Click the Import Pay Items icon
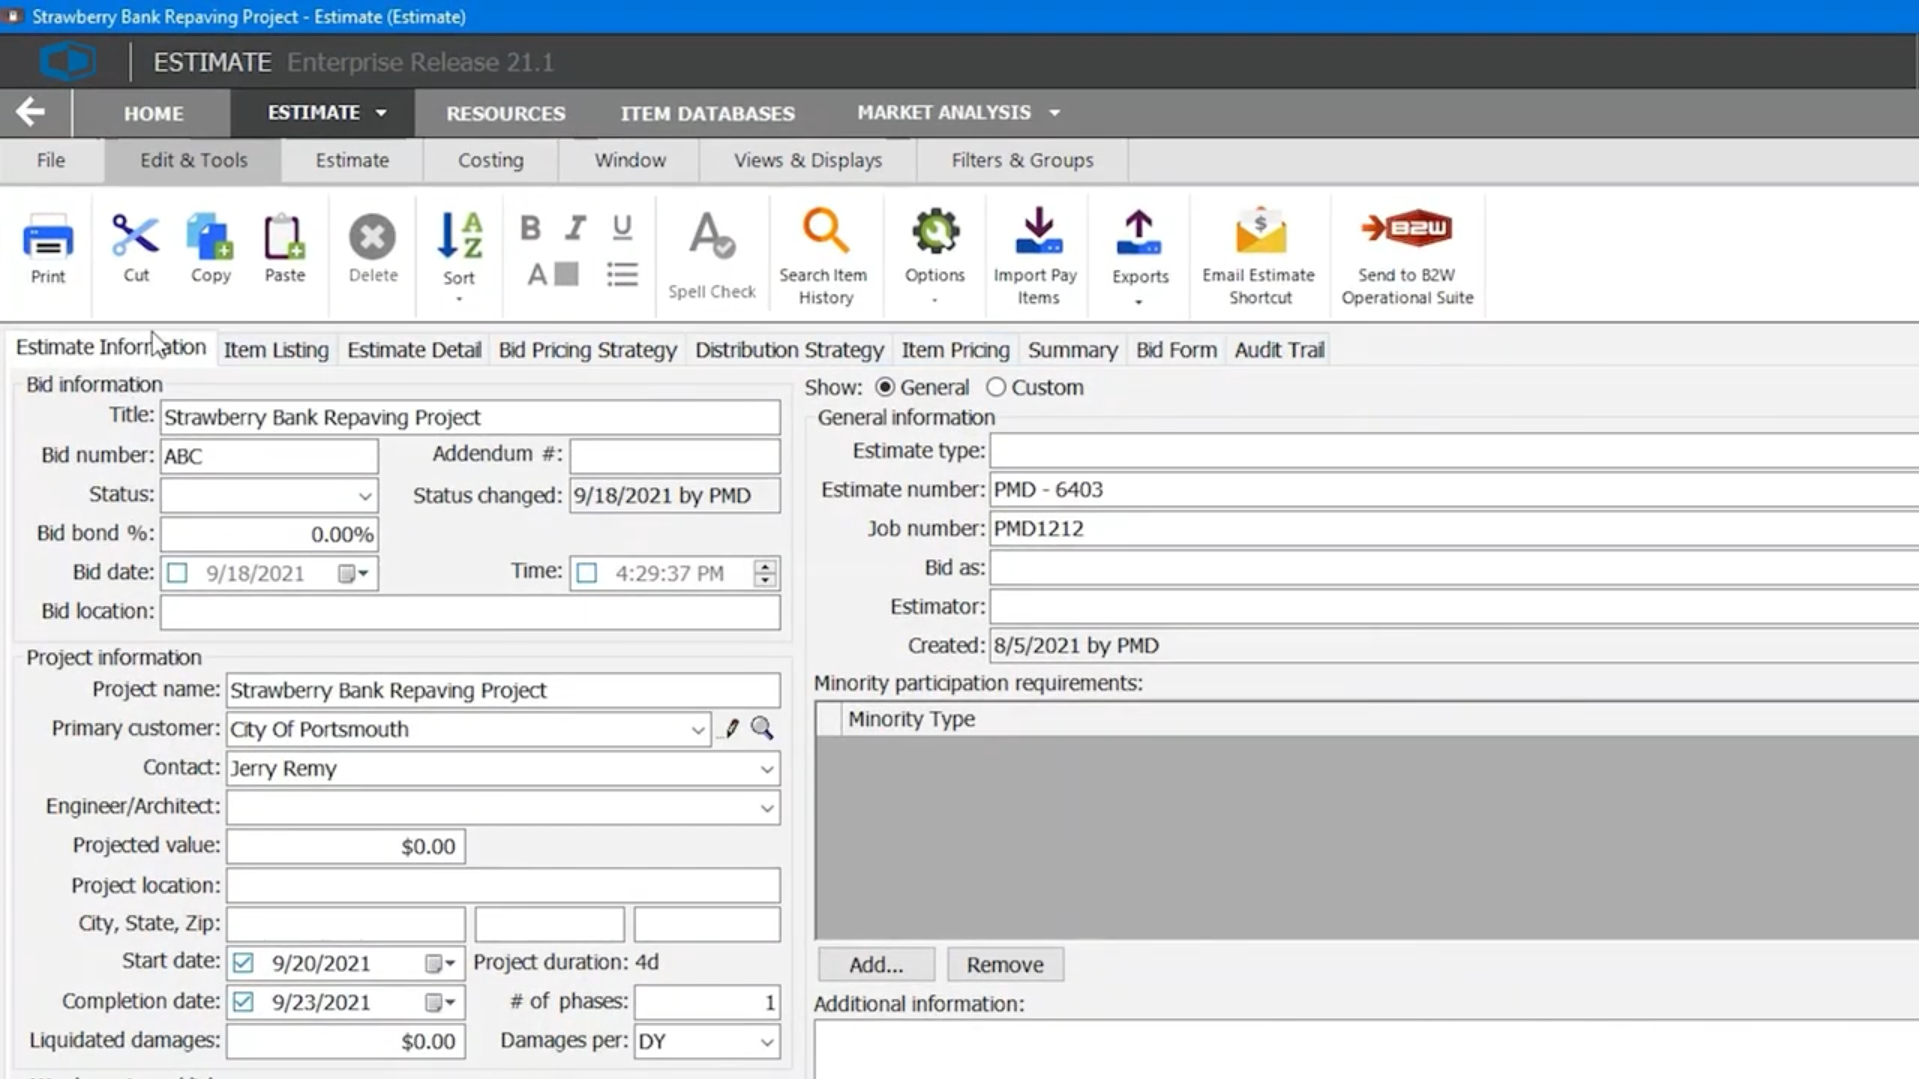Screen dimensions: 1919x1079 1036,248
